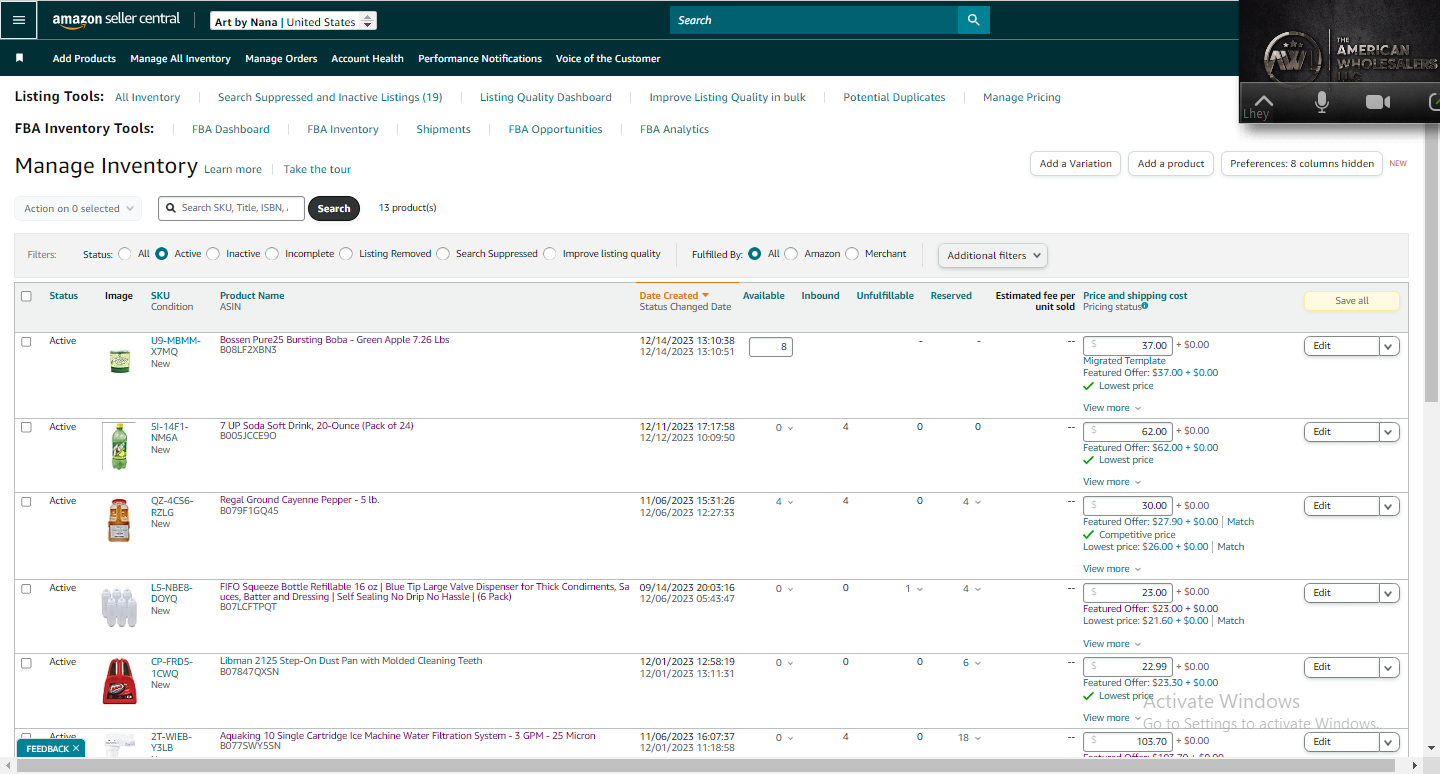Open Add Products in the top navigation

pyautogui.click(x=84, y=59)
